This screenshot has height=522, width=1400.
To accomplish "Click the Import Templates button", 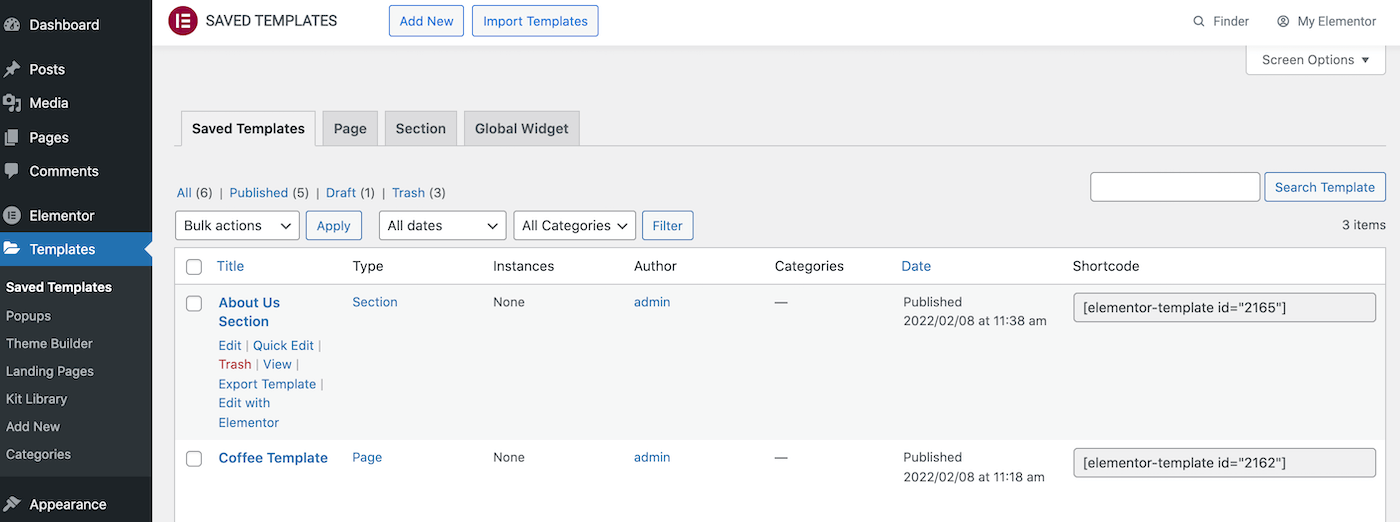I will [x=535, y=21].
